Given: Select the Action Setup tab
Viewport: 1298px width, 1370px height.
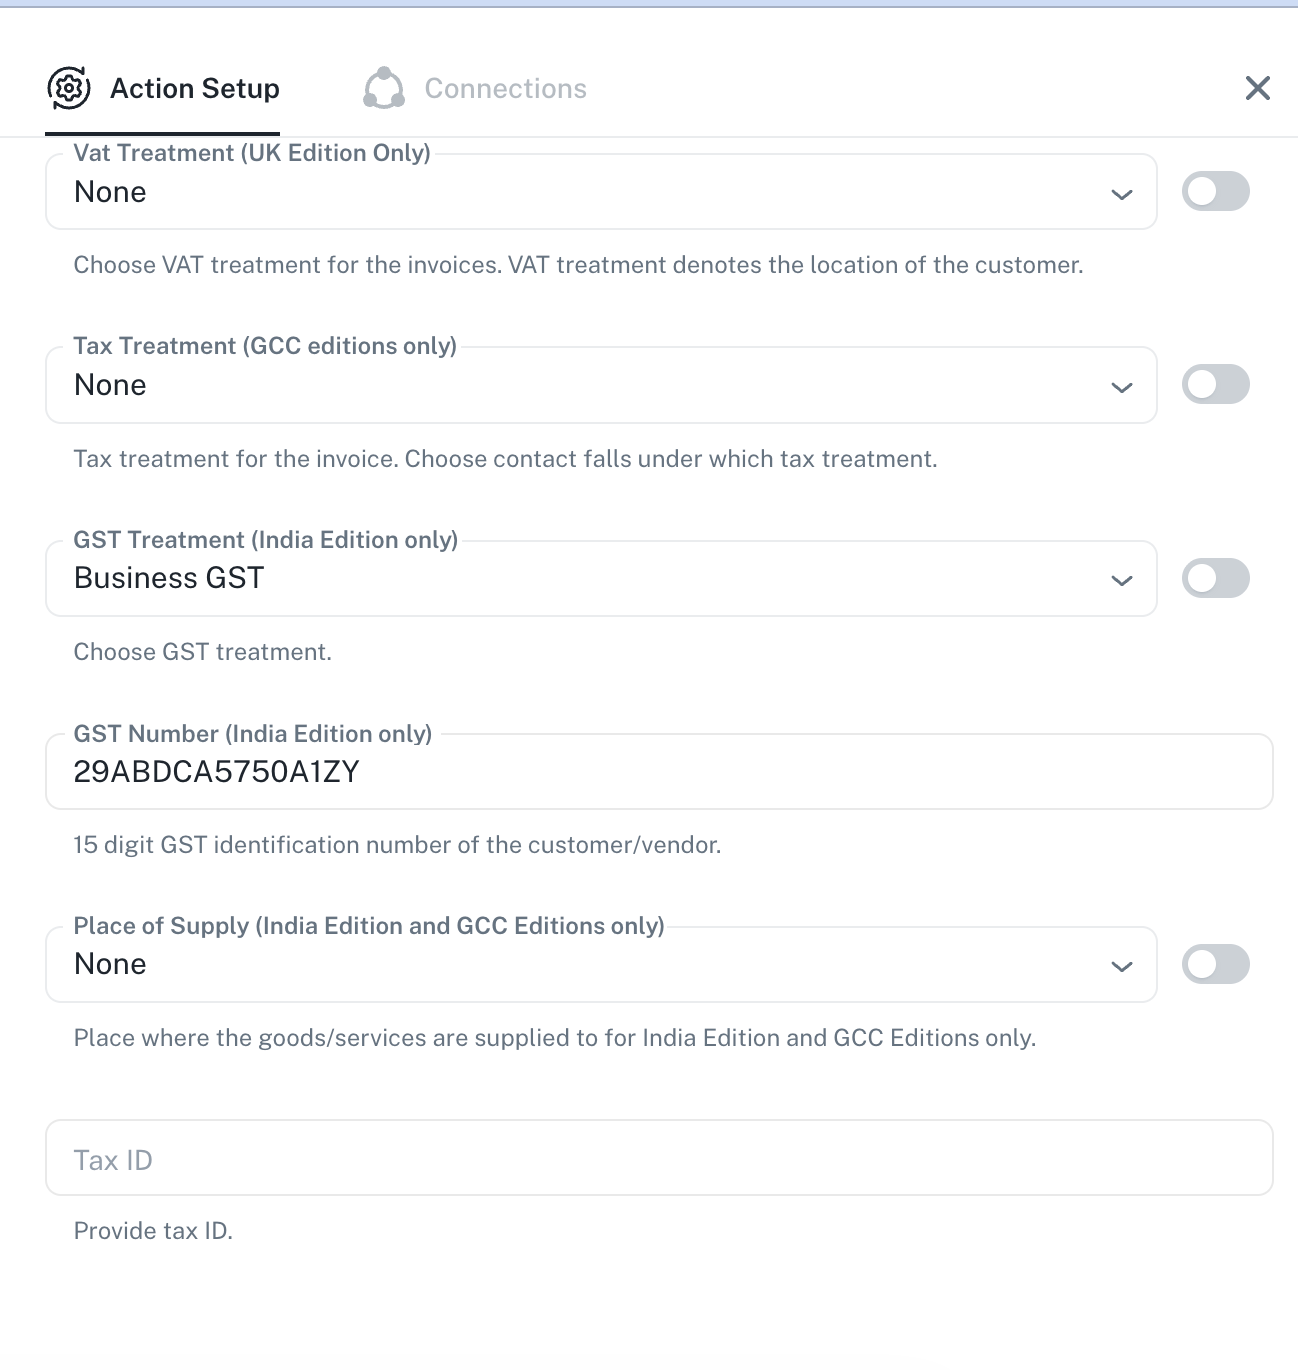Looking at the screenshot, I should (194, 89).
